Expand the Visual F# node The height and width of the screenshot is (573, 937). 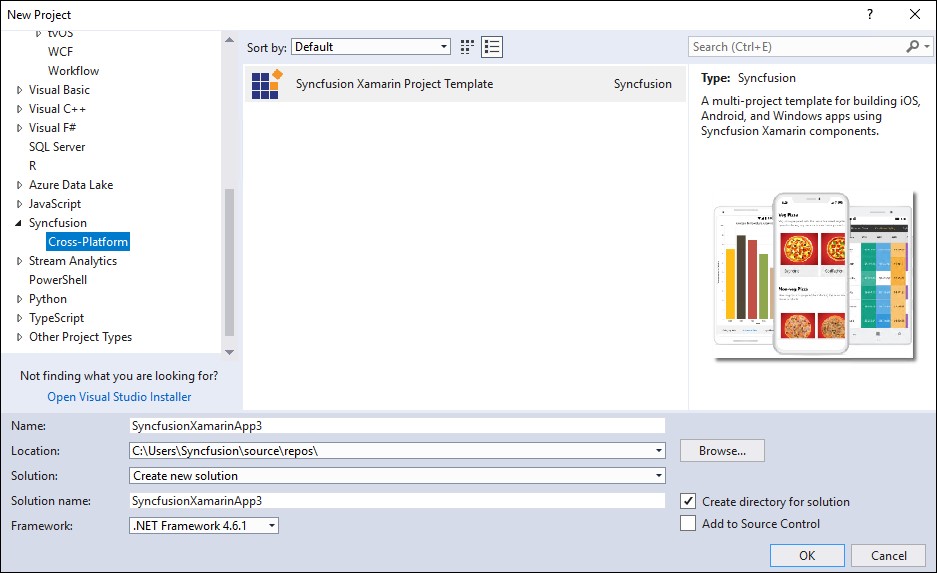pos(19,128)
